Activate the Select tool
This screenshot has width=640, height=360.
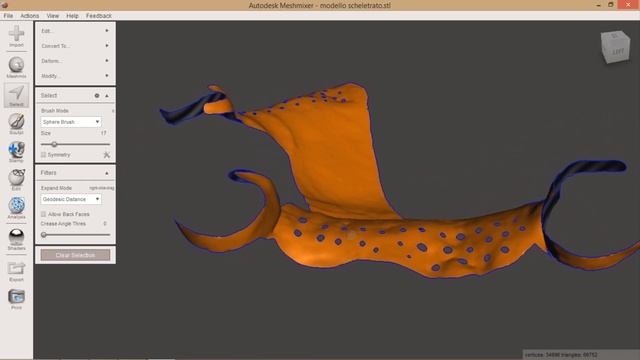(16, 96)
